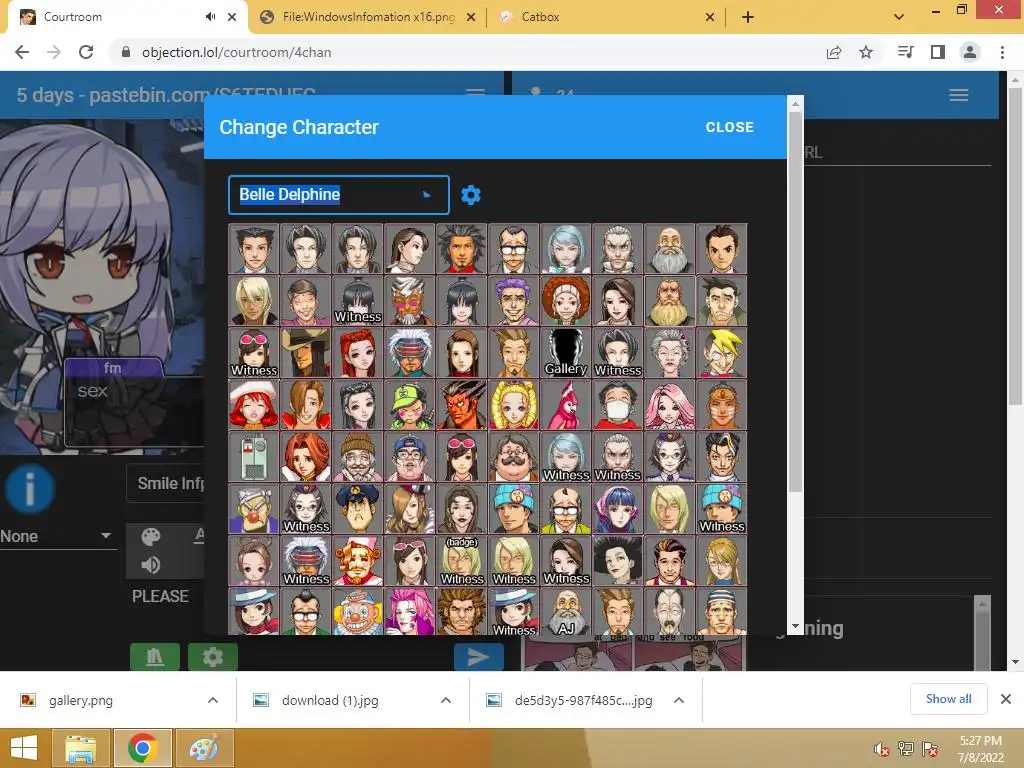Select Phoenix Wright portrait in first row
Screen dimensions: 1024x768
click(253, 249)
